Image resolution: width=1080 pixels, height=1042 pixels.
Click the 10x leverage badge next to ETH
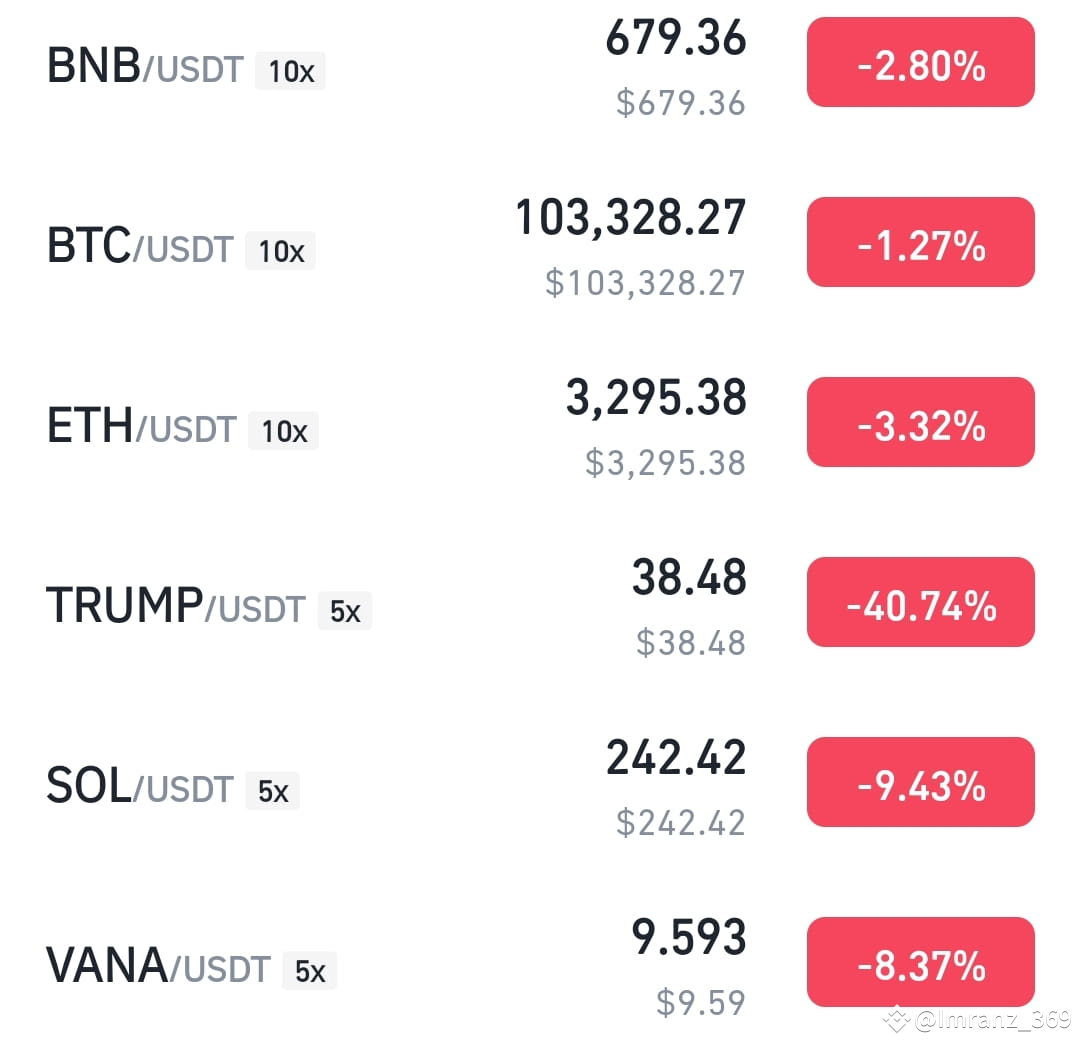[x=283, y=431]
